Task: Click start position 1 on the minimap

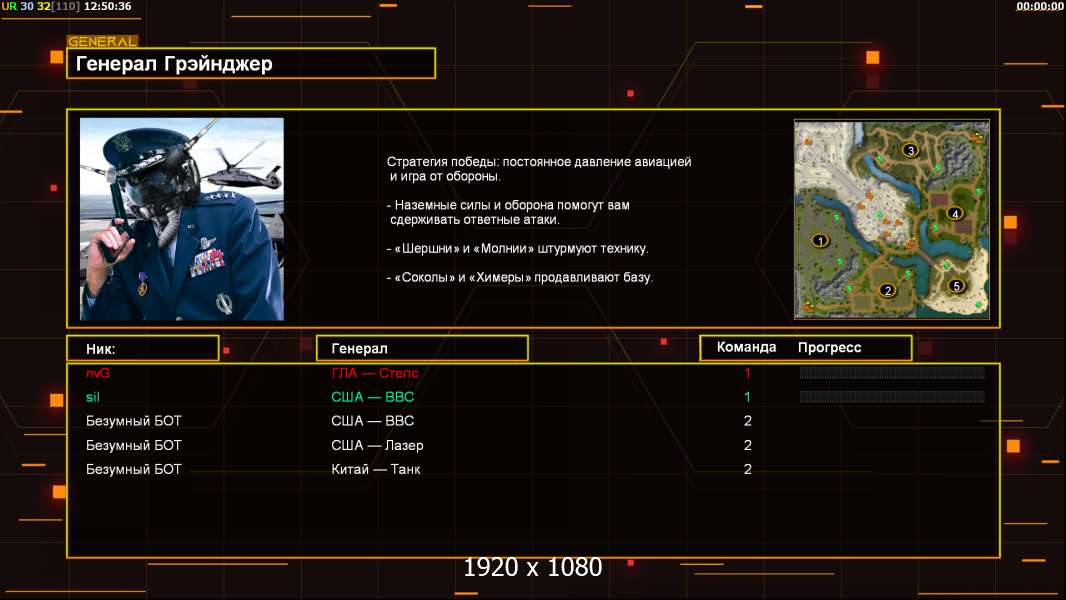Action: [x=821, y=241]
